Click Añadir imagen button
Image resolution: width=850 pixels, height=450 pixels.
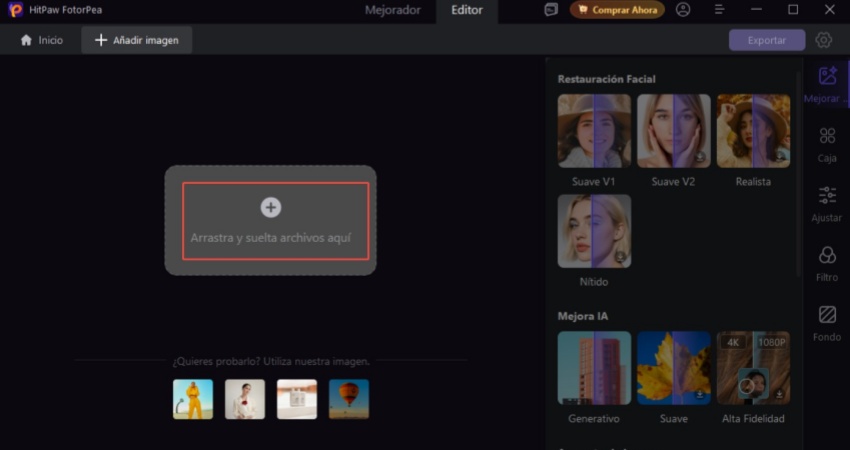pos(137,40)
